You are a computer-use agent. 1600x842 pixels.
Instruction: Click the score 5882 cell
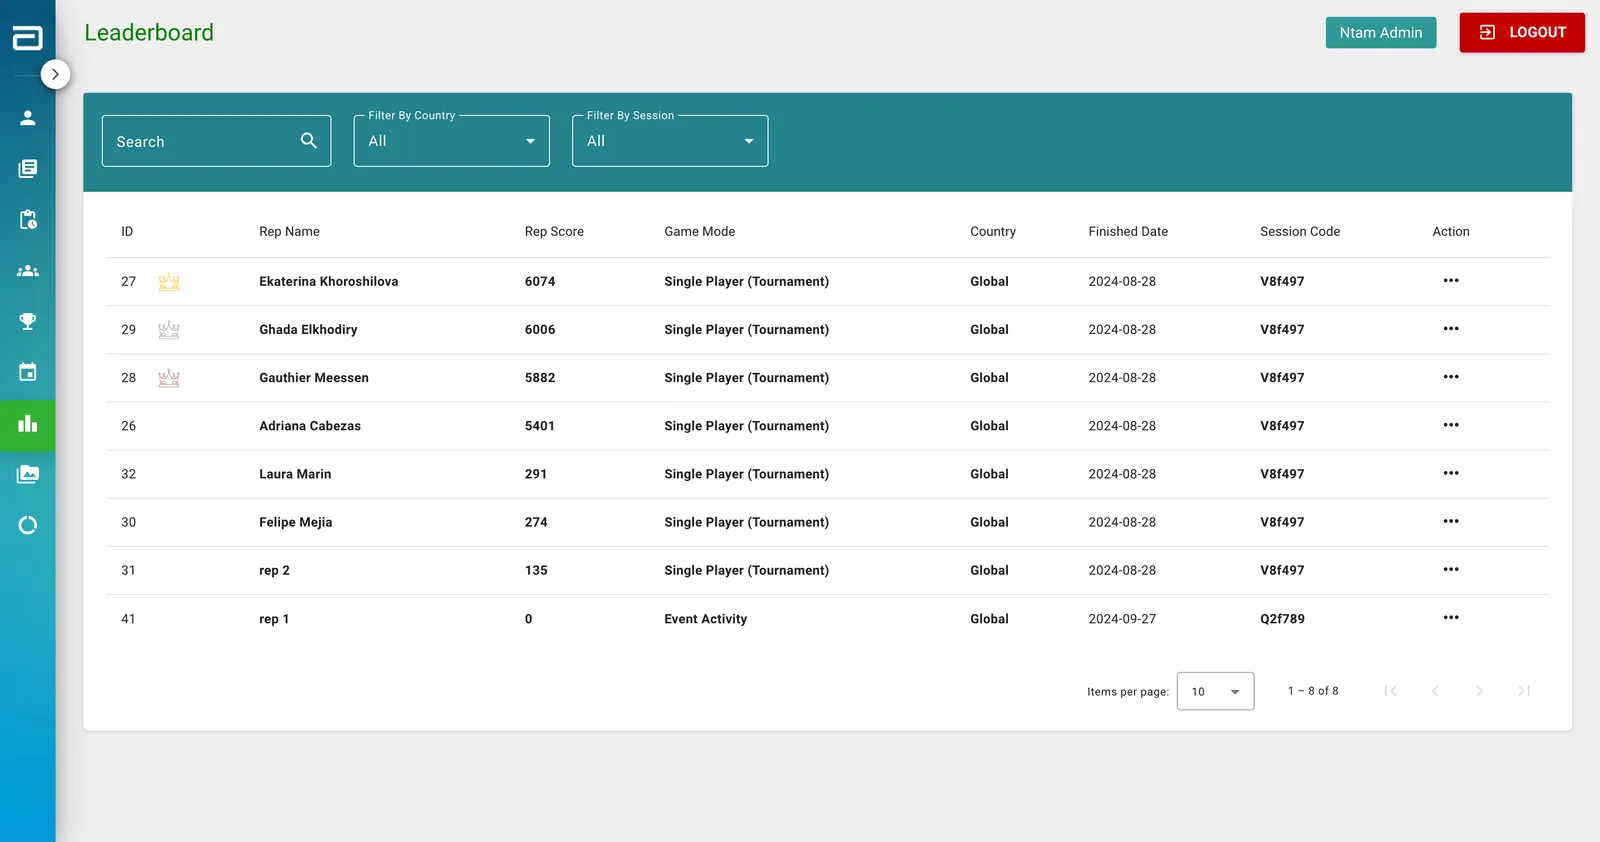tap(540, 377)
